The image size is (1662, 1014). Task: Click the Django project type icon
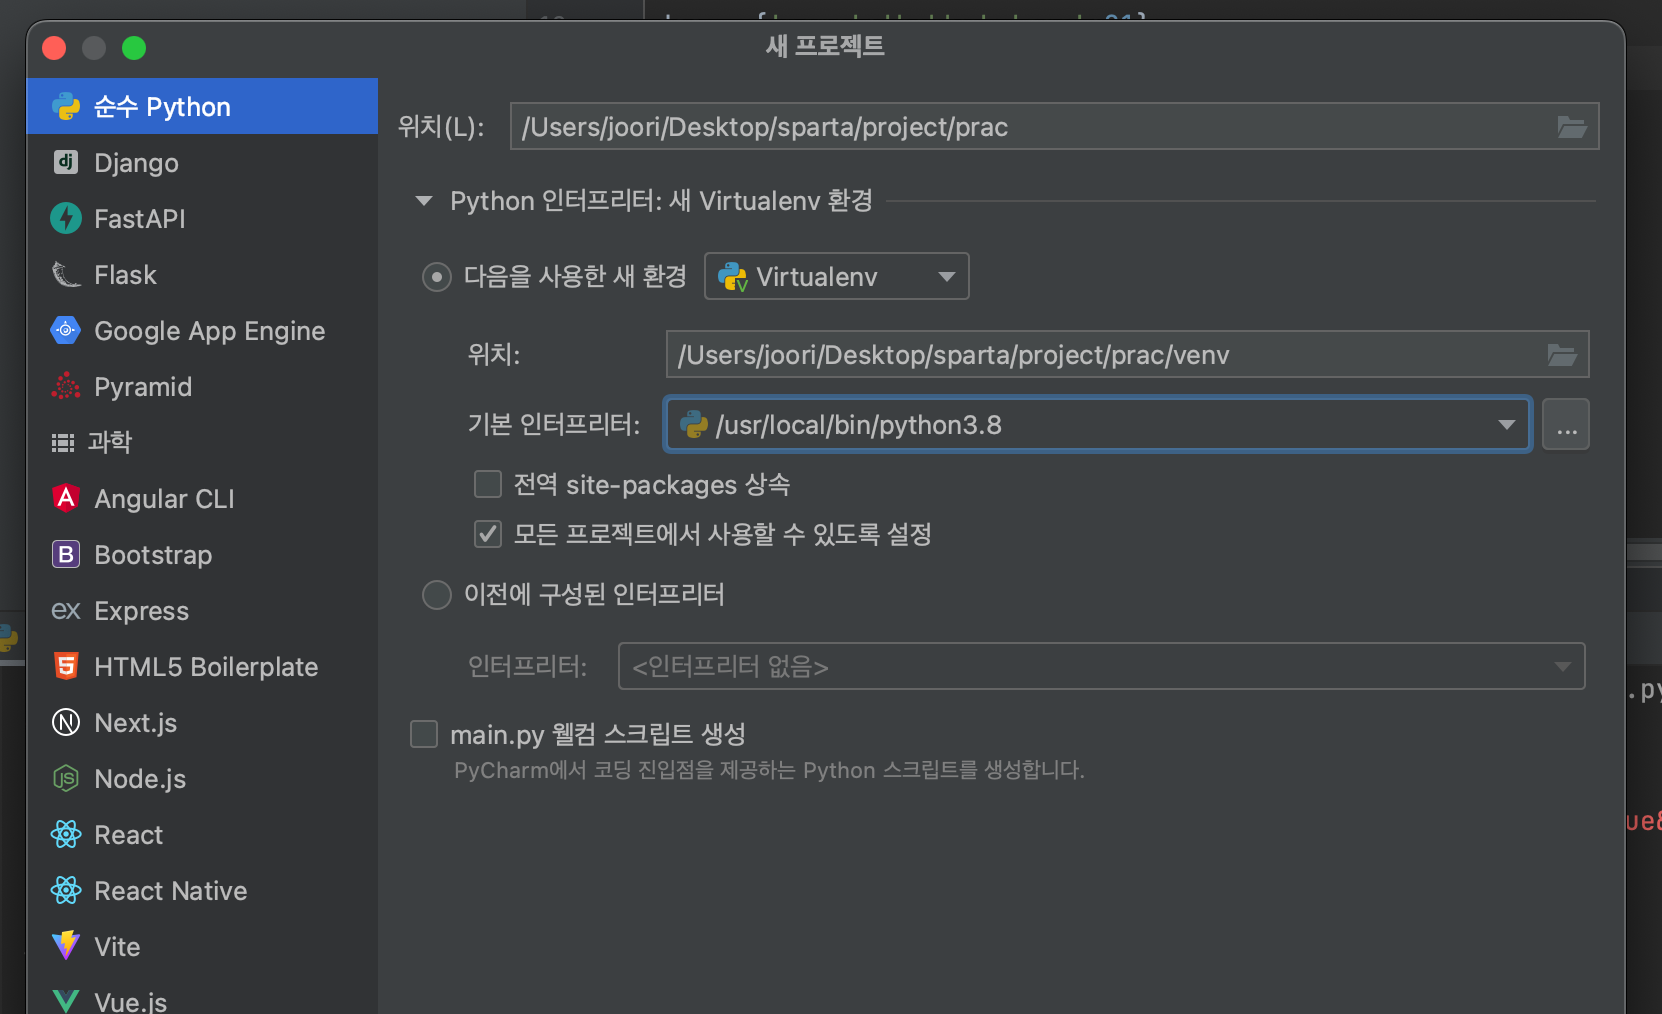click(x=66, y=162)
